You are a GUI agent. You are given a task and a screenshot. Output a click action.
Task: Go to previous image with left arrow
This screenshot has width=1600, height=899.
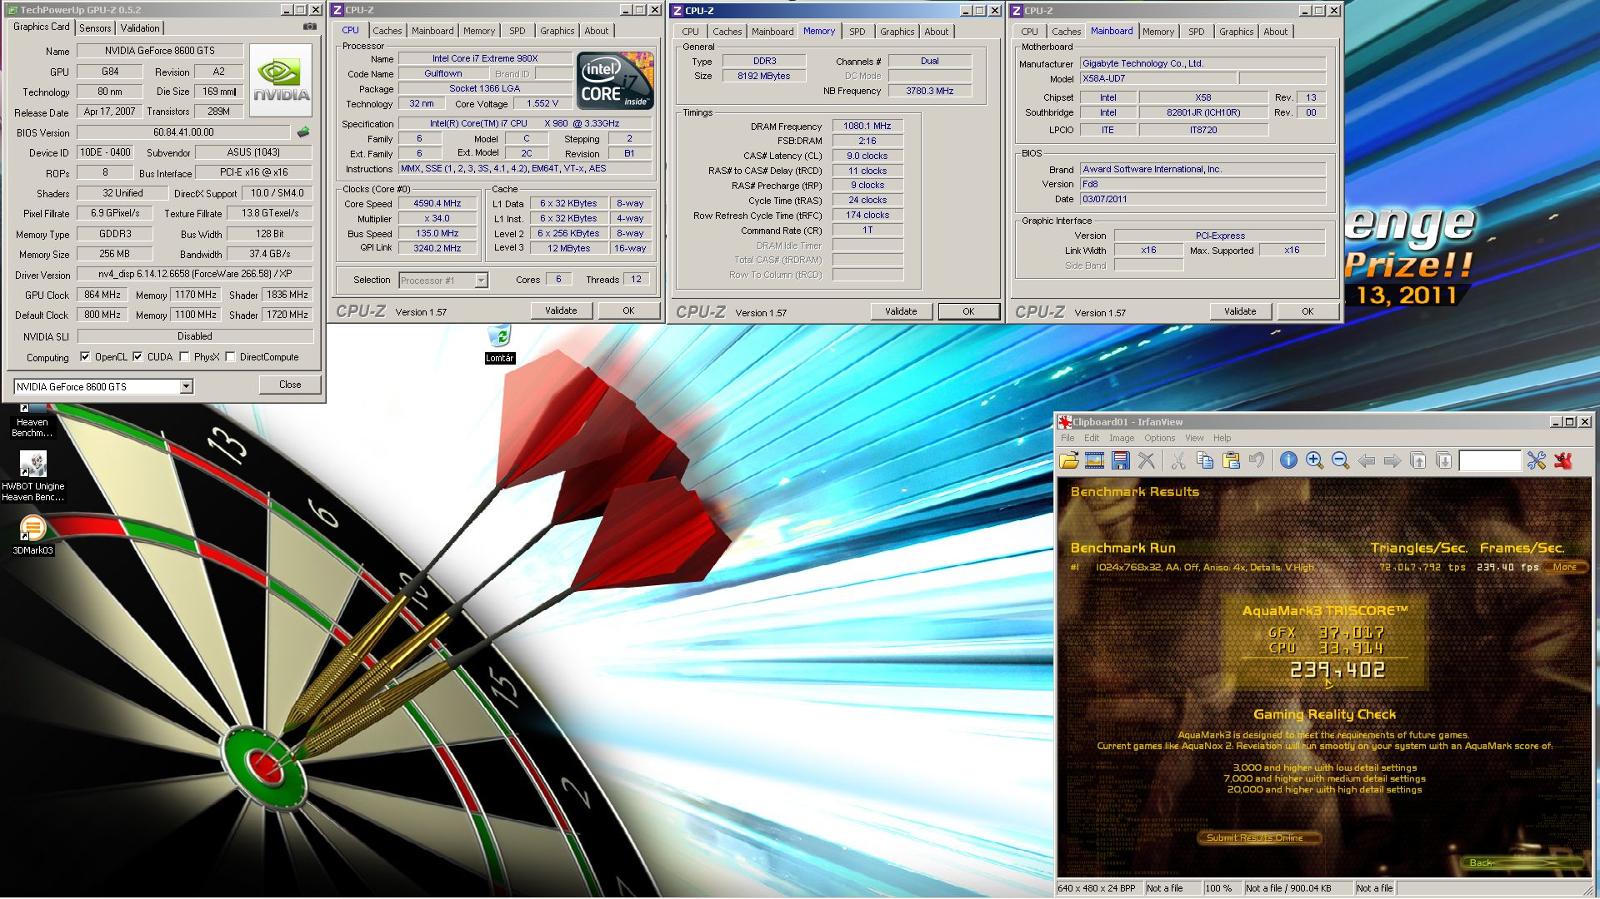(1366, 460)
